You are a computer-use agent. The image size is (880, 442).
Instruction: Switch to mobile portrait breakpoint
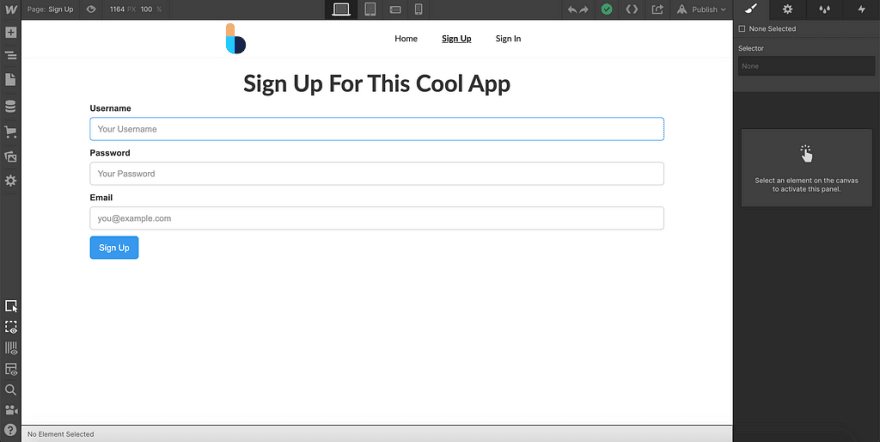418,10
